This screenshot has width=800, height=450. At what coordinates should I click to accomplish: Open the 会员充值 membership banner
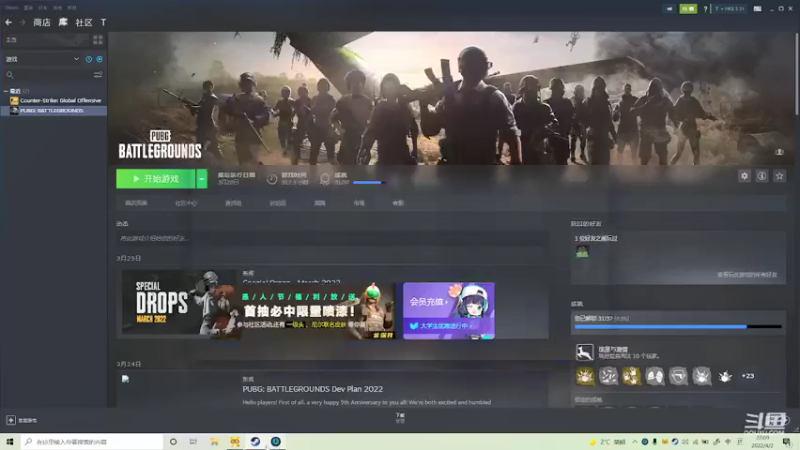pyautogui.click(x=448, y=311)
